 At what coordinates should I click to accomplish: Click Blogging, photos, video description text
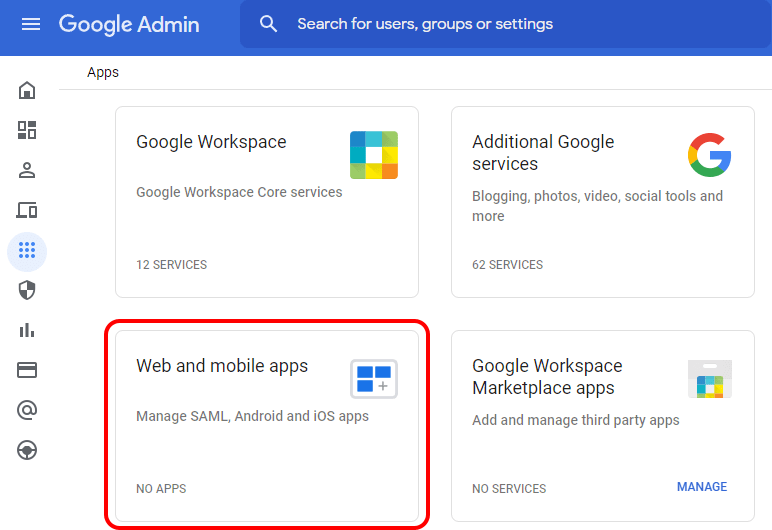(x=597, y=206)
